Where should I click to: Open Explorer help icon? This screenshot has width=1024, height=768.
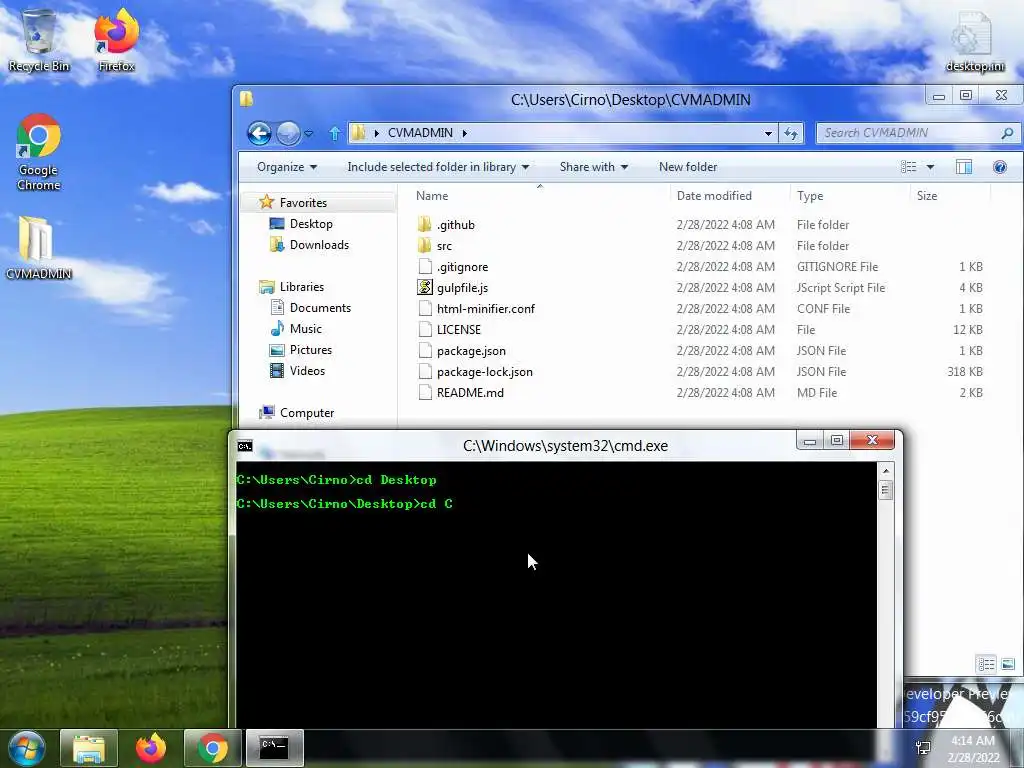pos(999,167)
